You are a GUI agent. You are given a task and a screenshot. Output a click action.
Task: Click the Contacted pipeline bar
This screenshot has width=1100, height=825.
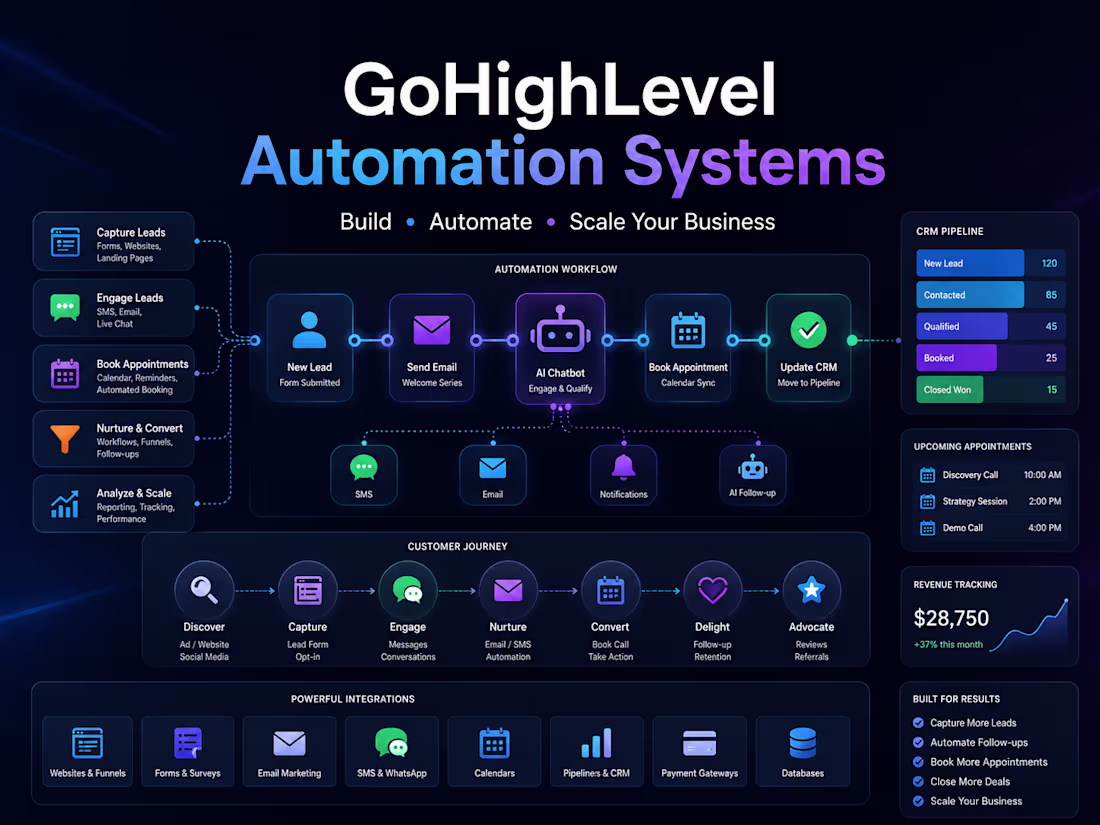point(970,295)
